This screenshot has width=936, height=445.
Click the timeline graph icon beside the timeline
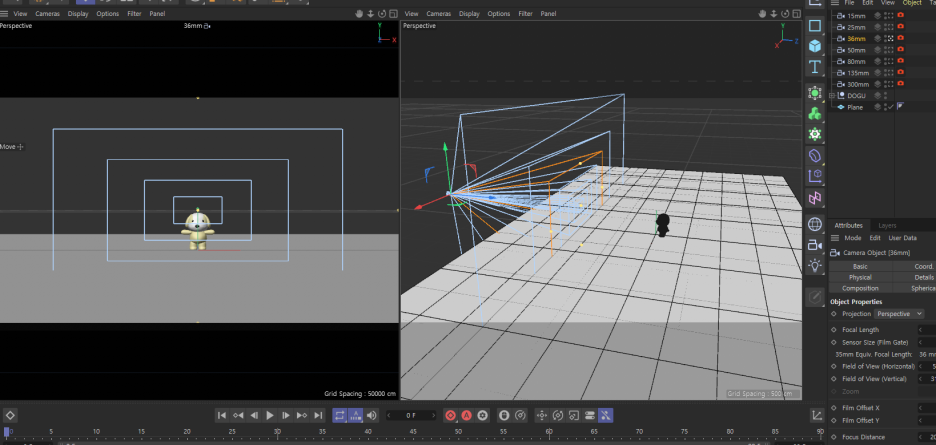click(817, 415)
